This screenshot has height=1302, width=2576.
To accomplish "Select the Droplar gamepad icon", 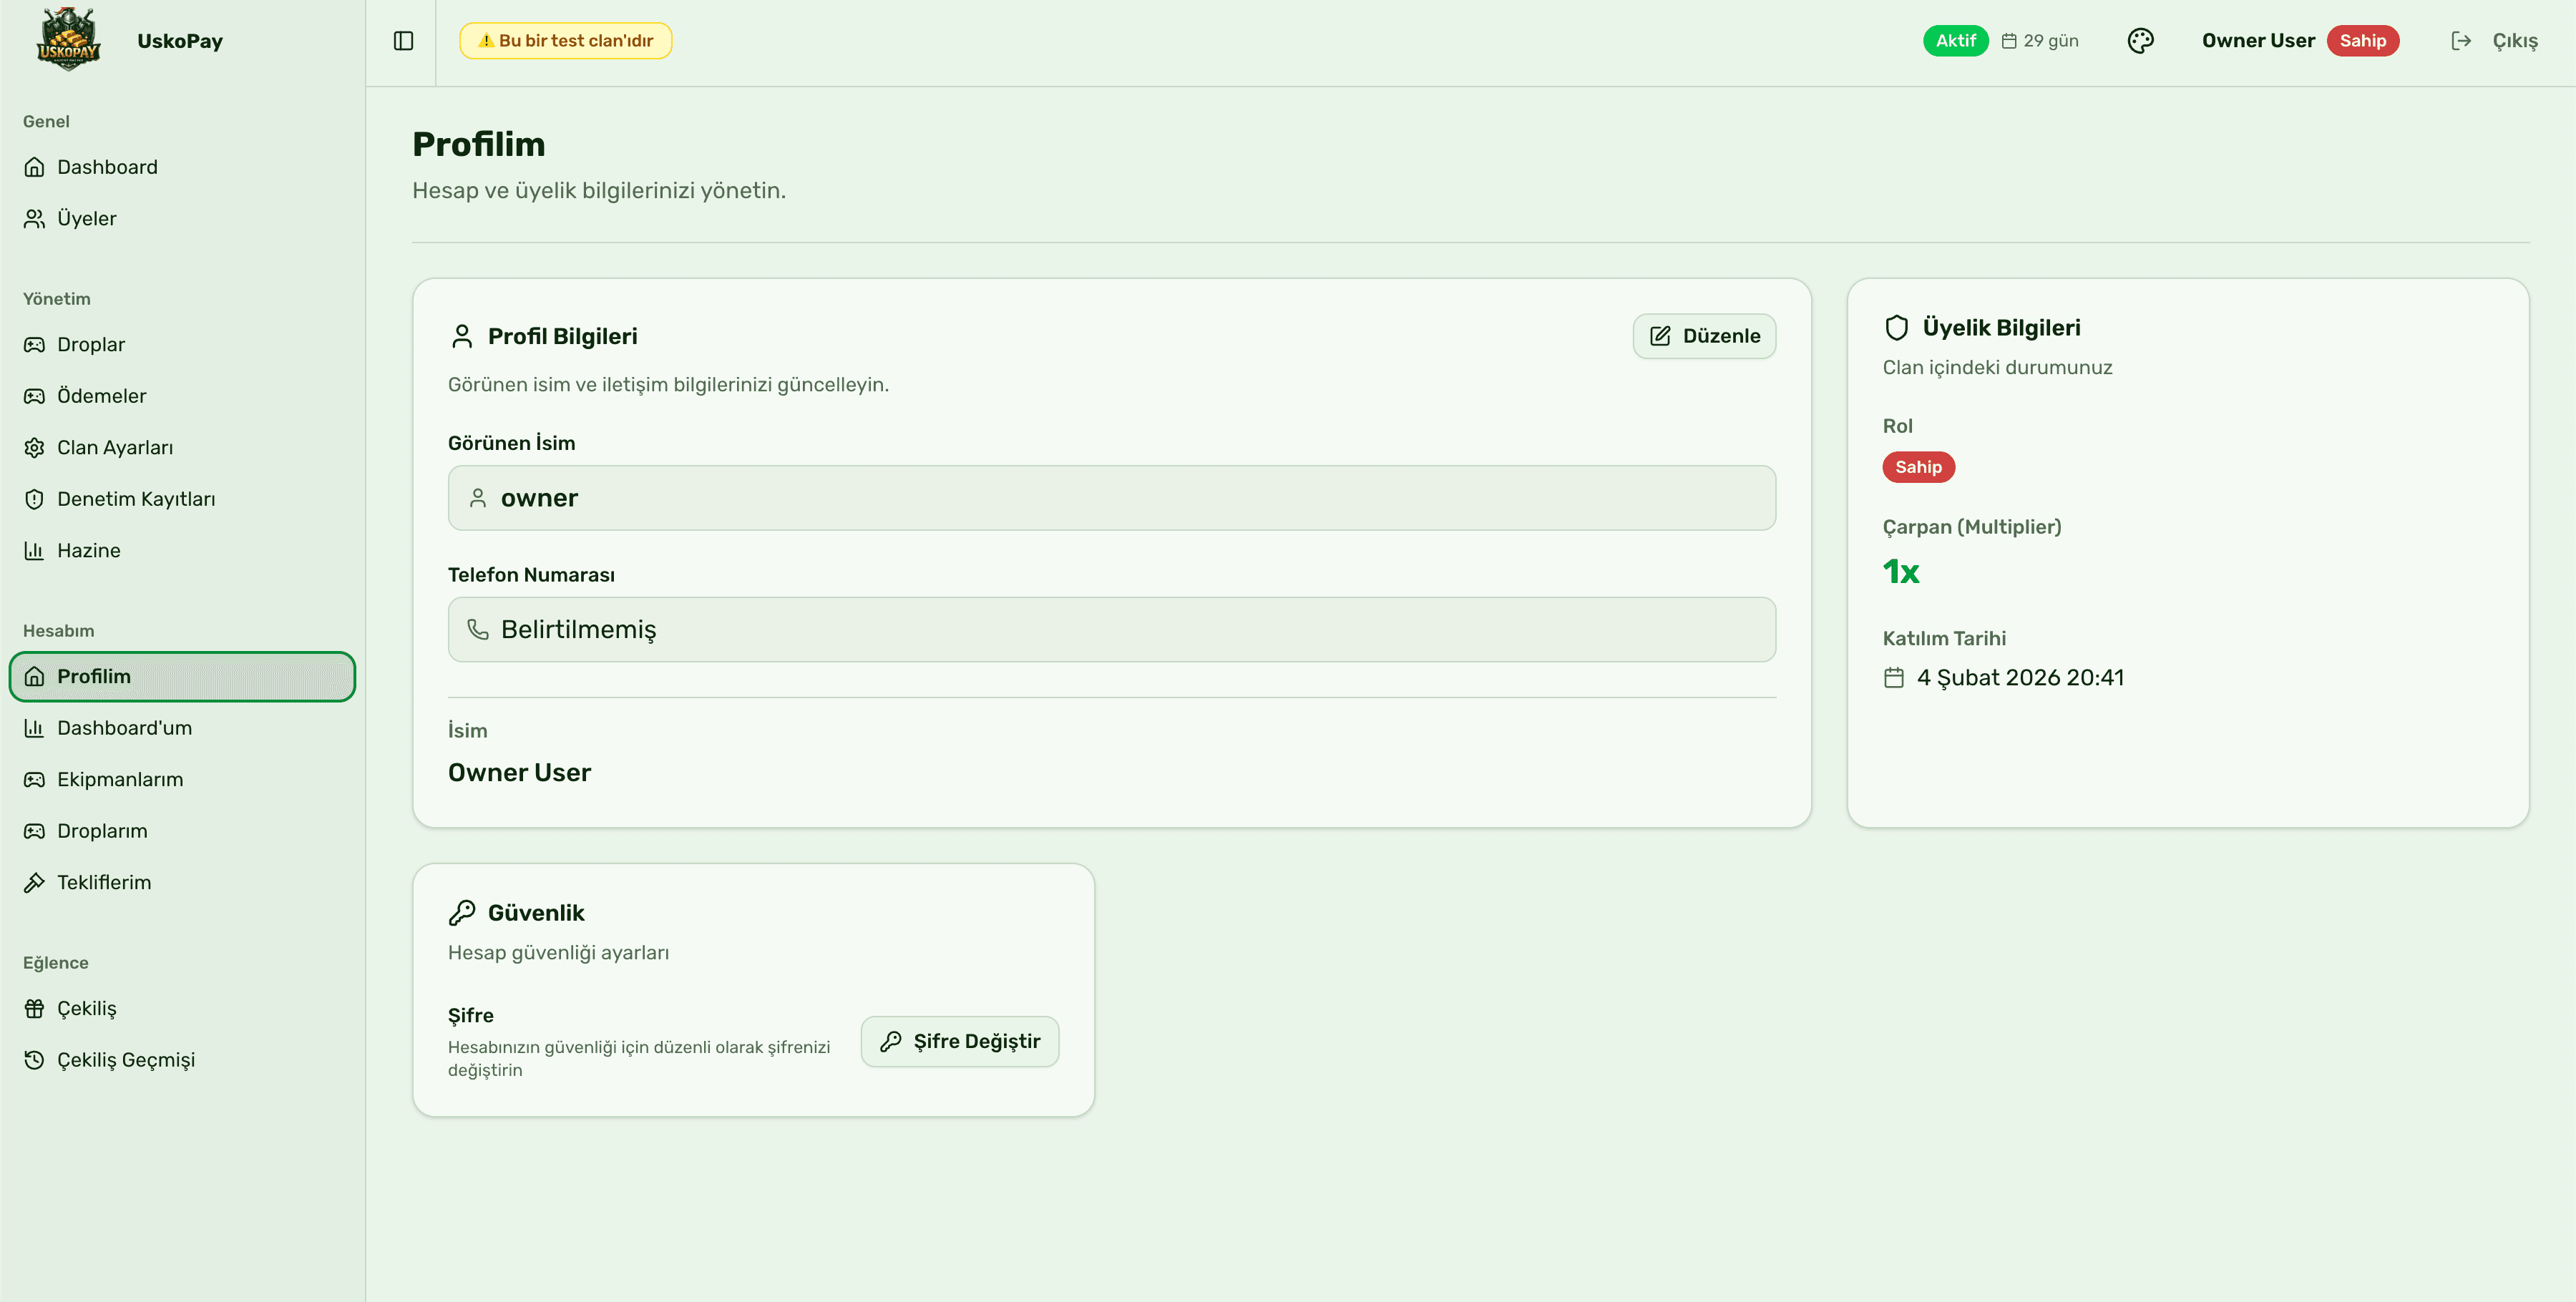I will coord(34,344).
